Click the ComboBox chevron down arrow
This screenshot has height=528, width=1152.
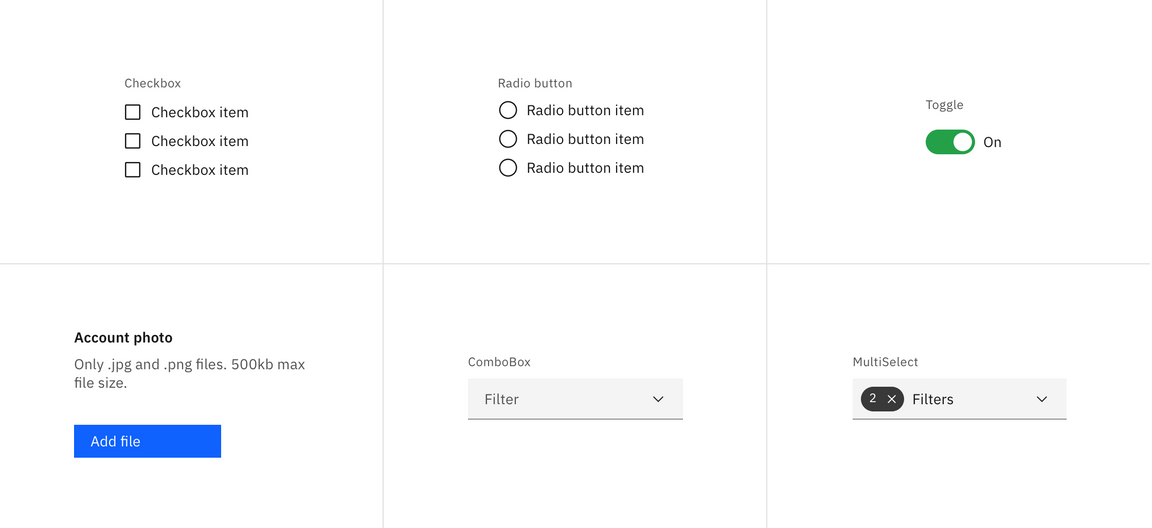tap(658, 399)
